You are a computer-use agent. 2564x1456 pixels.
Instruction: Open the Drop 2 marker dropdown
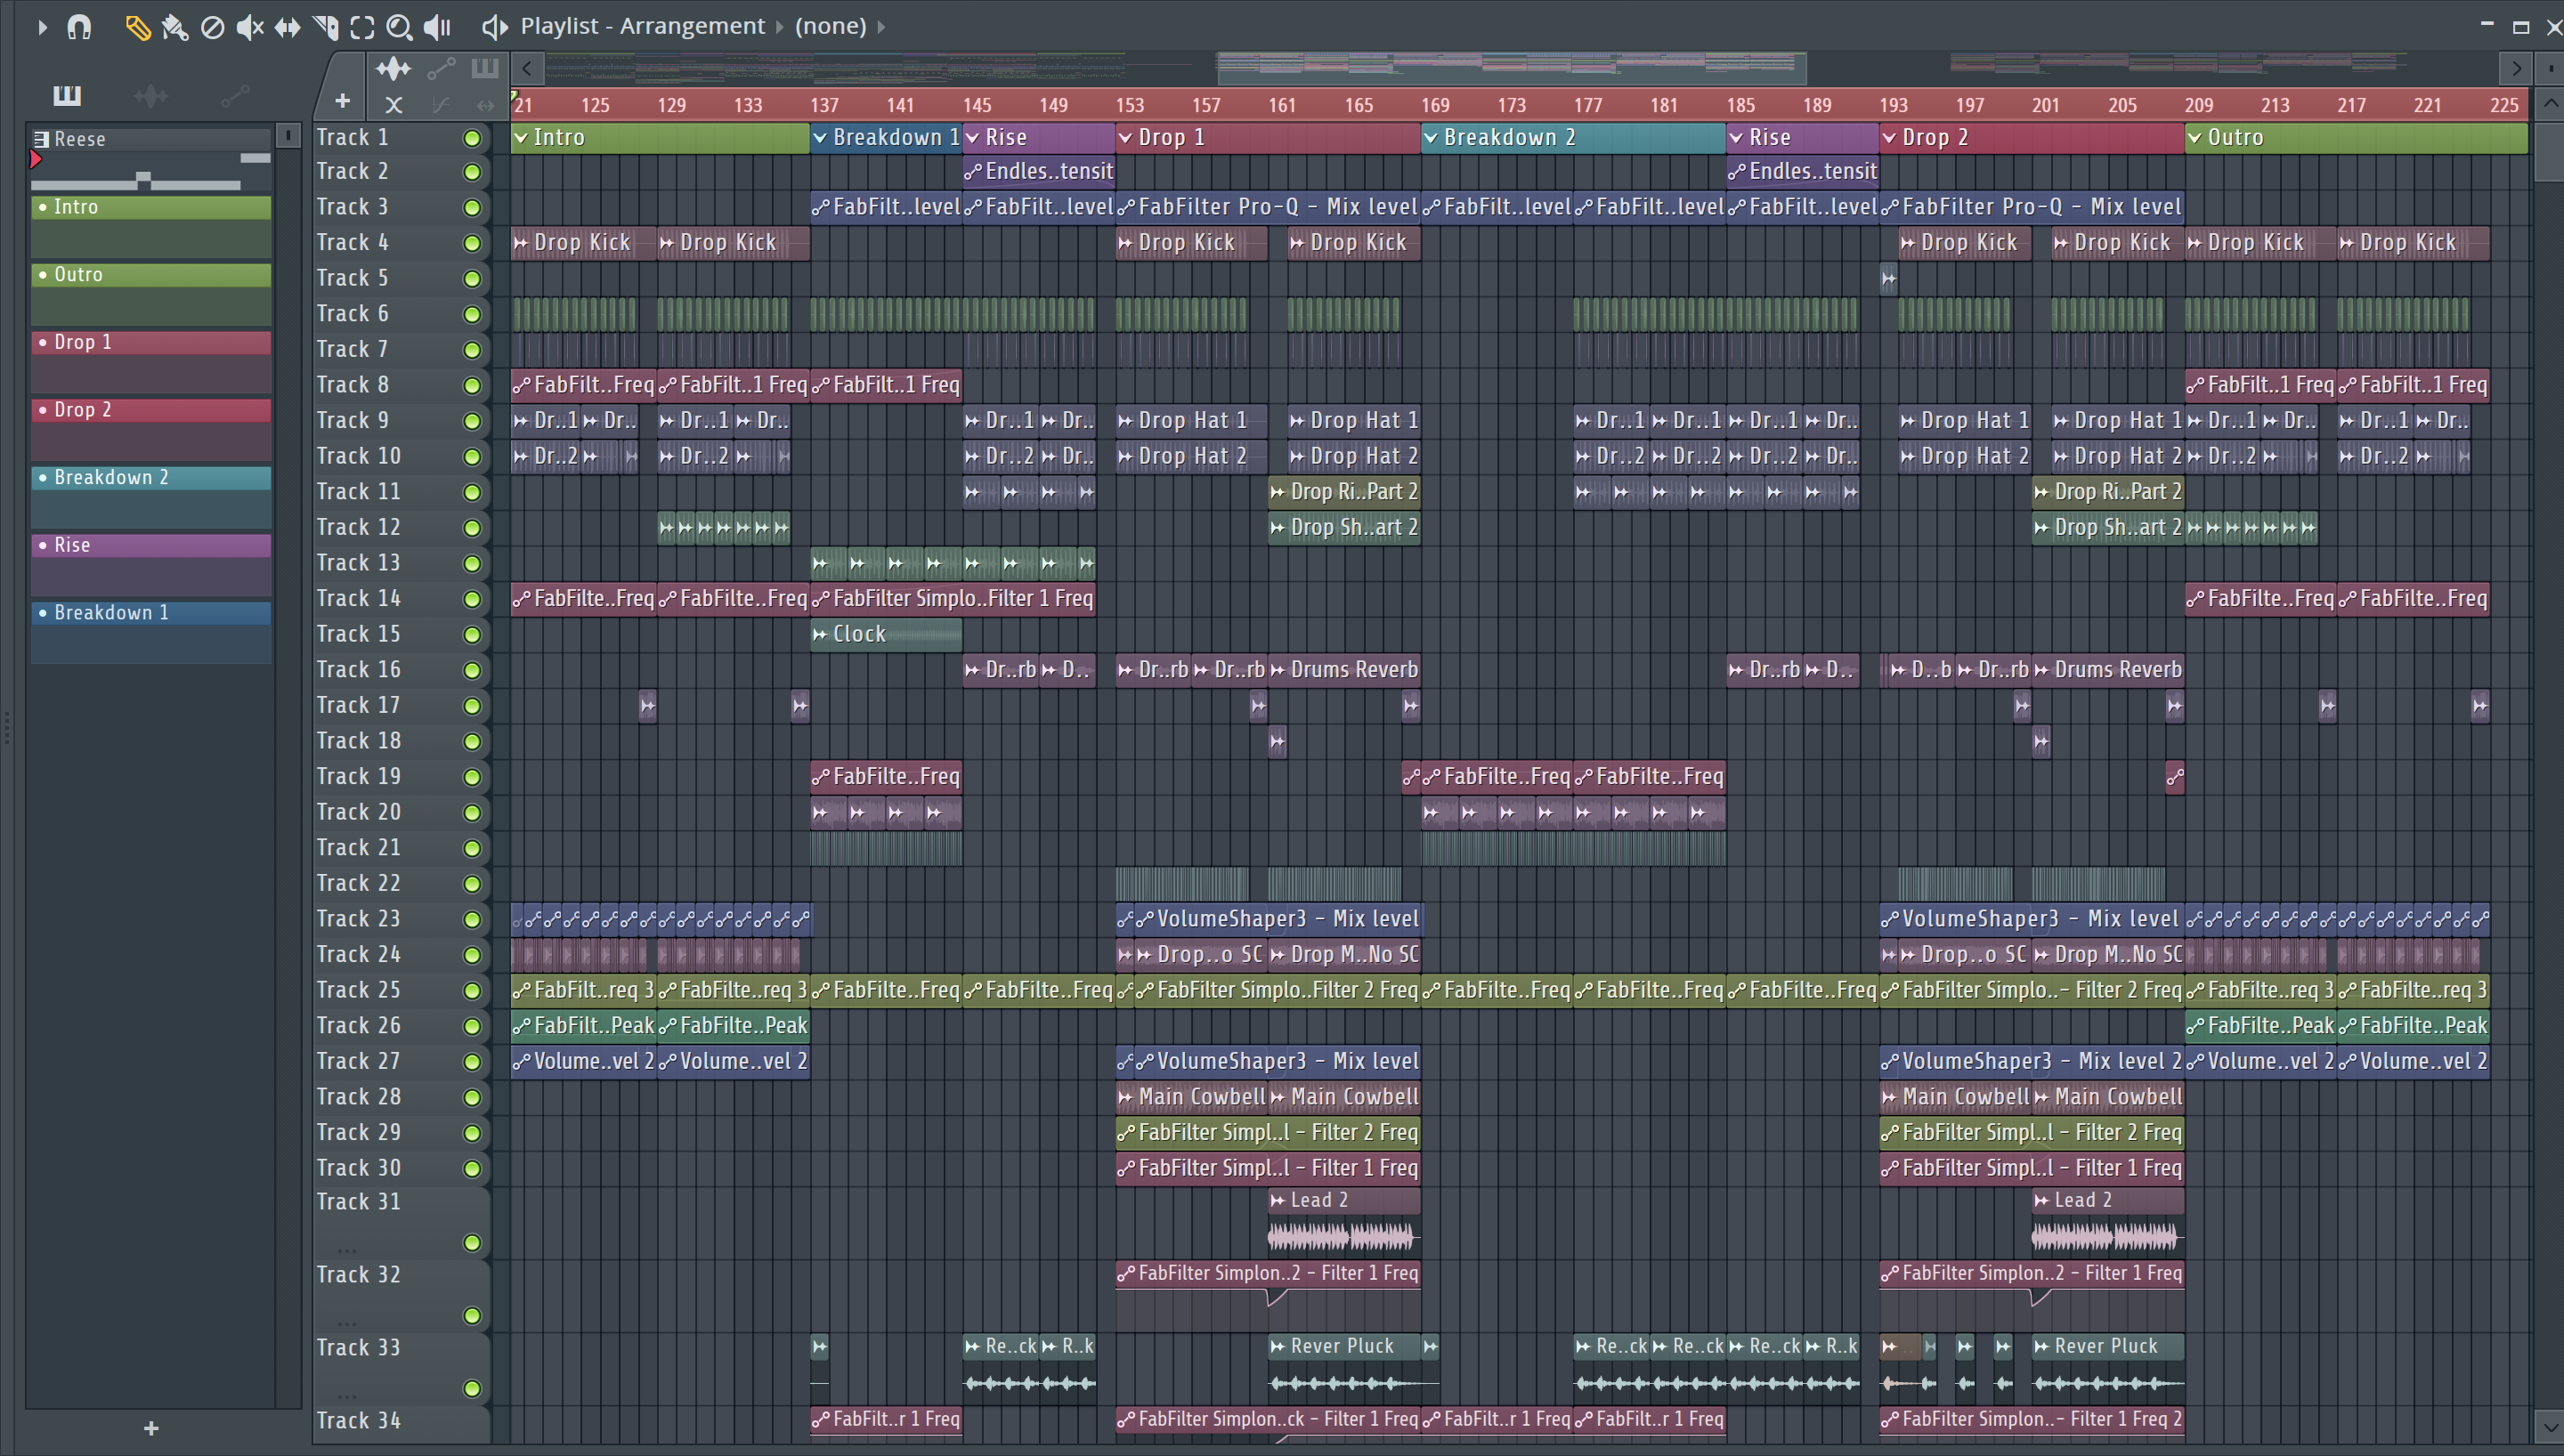(1889, 138)
